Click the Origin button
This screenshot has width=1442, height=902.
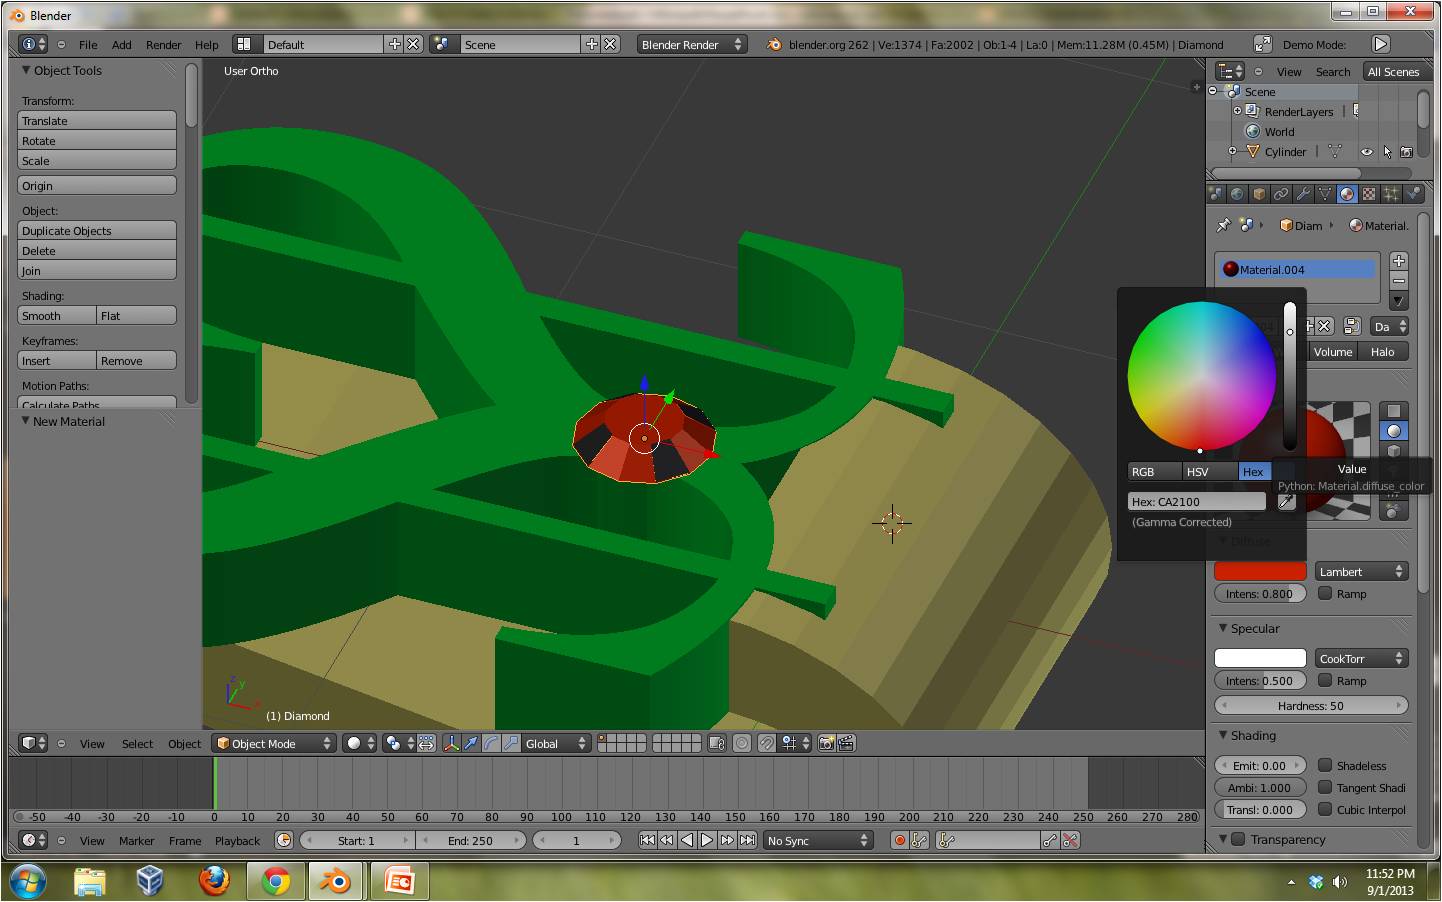pos(97,185)
